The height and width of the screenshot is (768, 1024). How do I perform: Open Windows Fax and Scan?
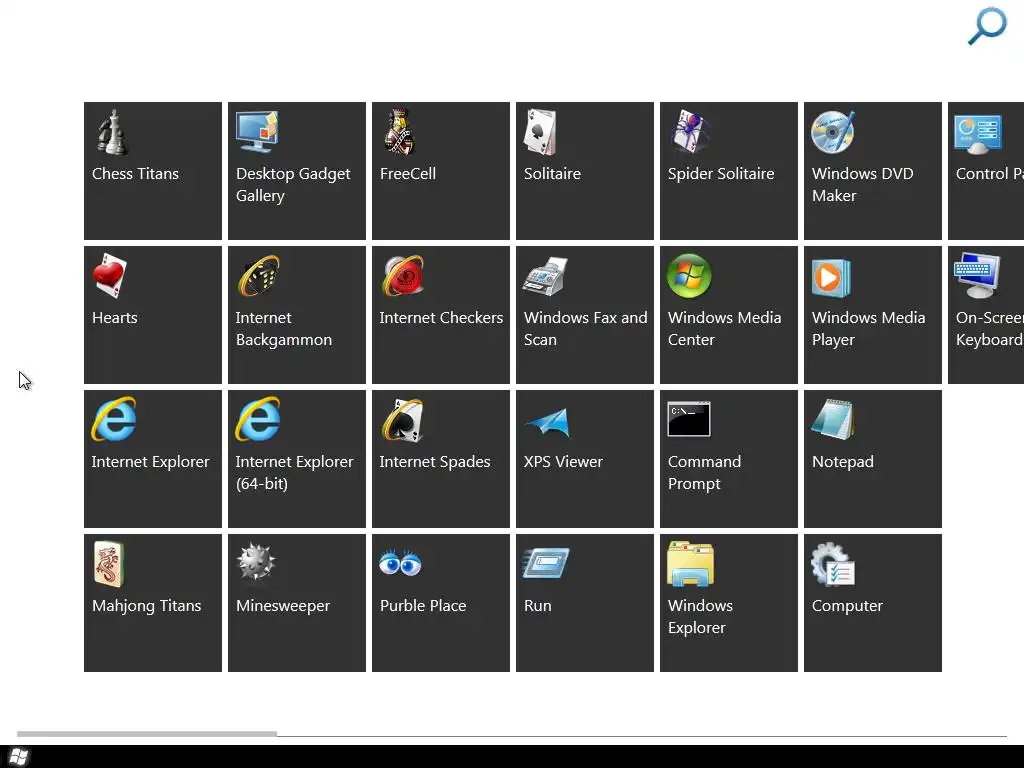tap(585, 315)
